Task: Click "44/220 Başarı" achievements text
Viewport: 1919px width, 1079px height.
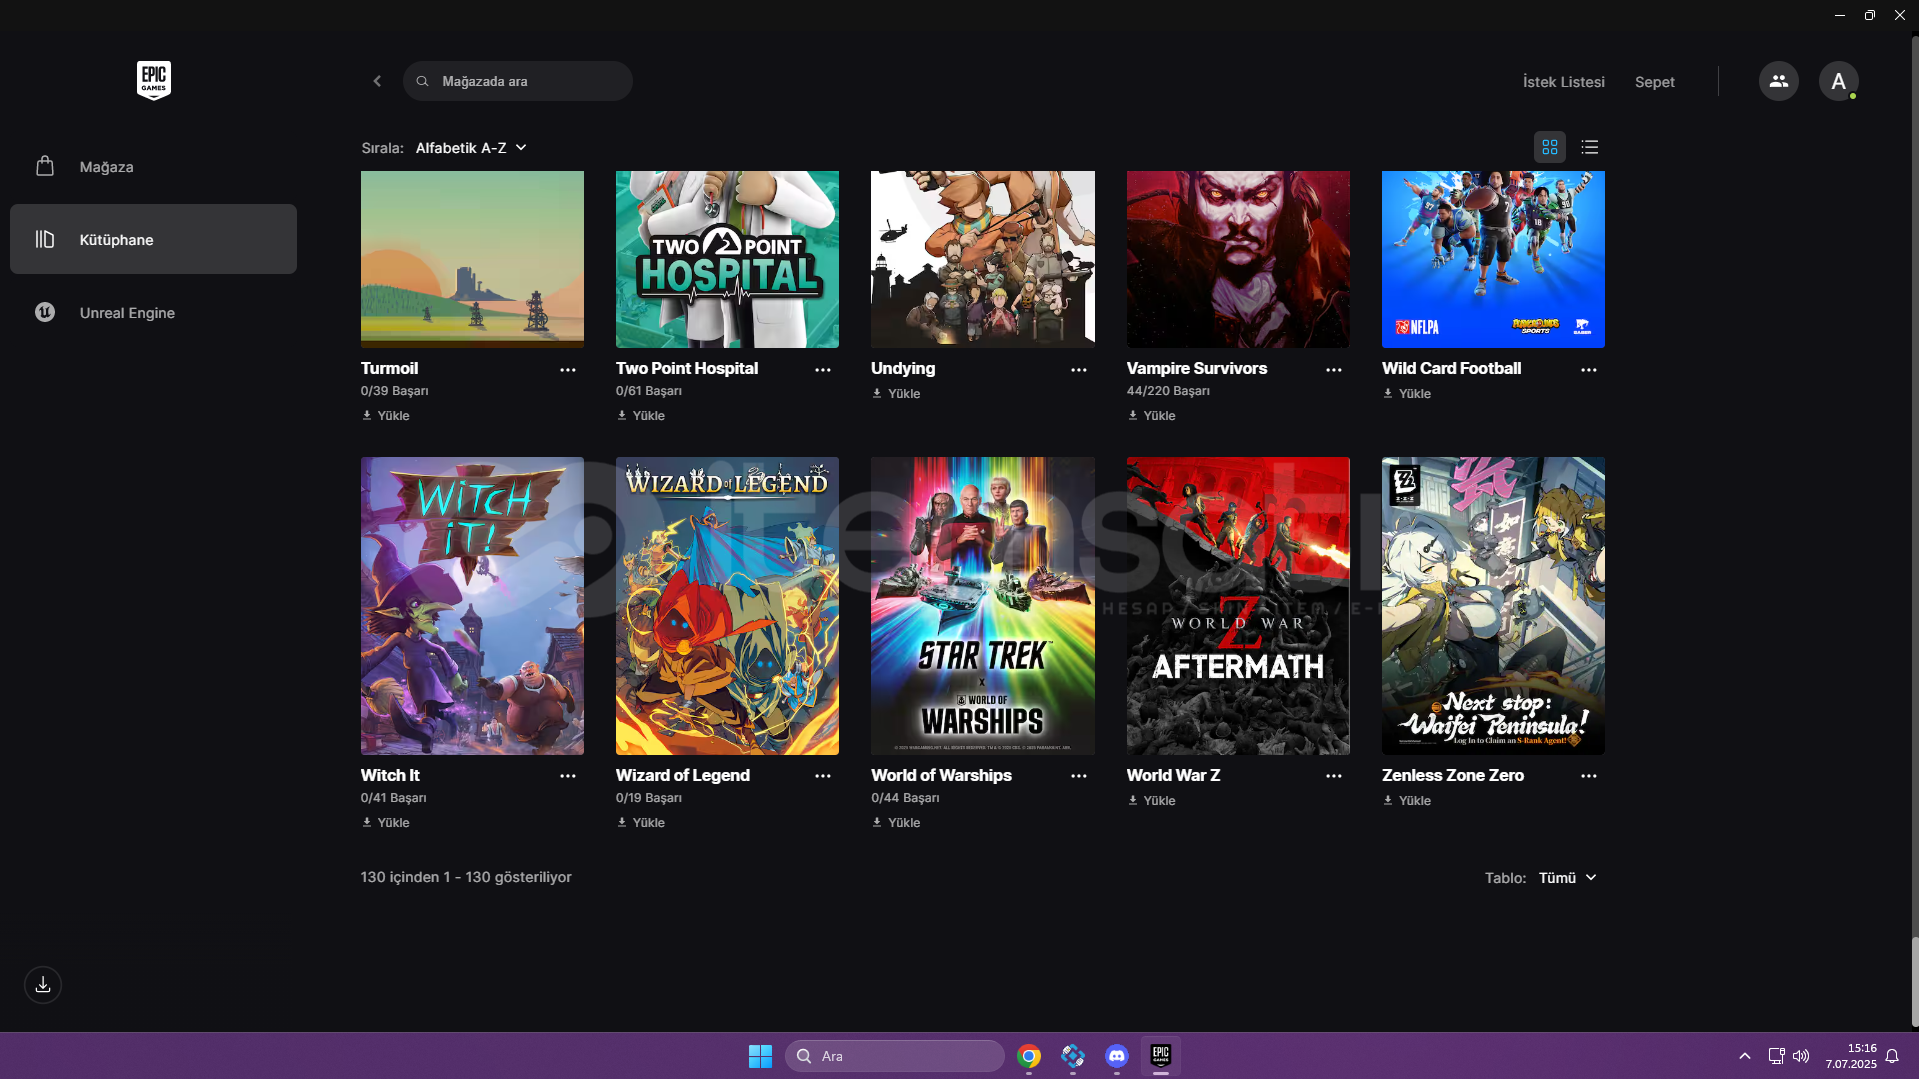Action: (x=1168, y=391)
